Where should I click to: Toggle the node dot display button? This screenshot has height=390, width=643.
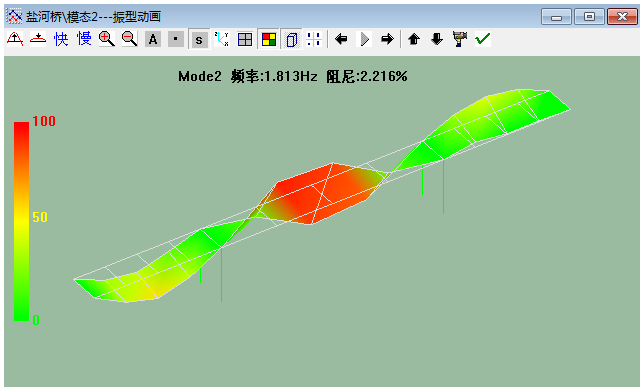[176, 39]
